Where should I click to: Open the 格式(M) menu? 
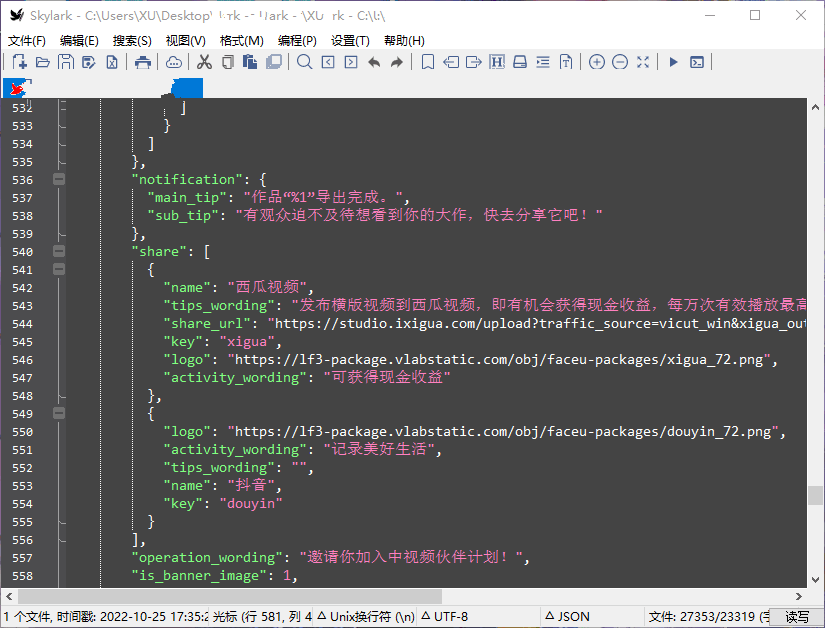point(242,40)
